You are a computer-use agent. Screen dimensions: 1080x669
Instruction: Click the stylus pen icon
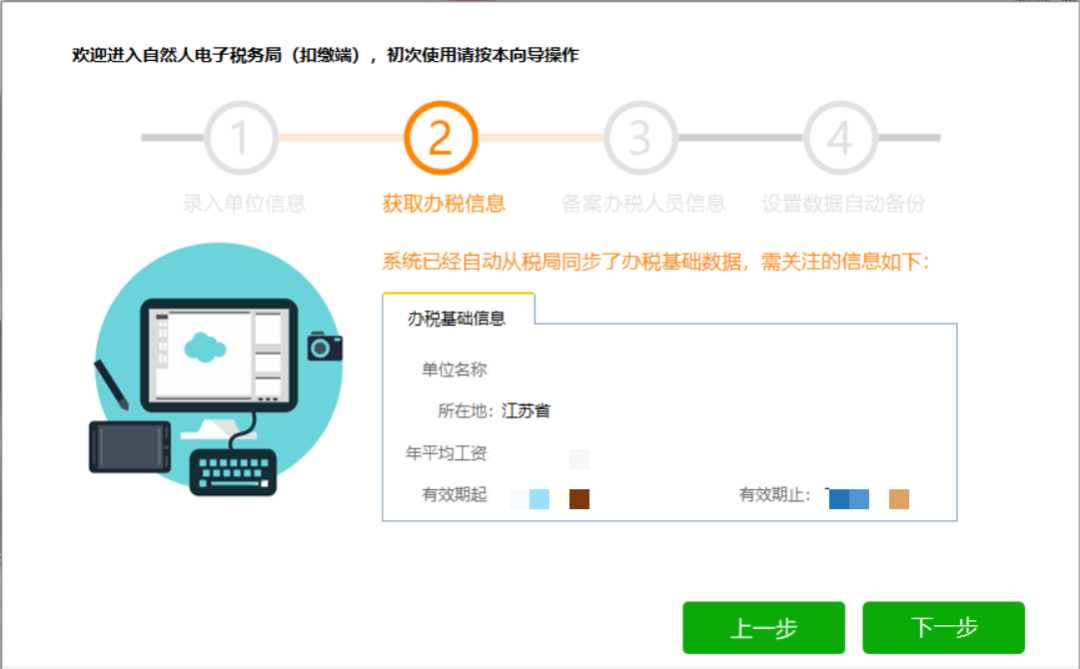(x=111, y=383)
